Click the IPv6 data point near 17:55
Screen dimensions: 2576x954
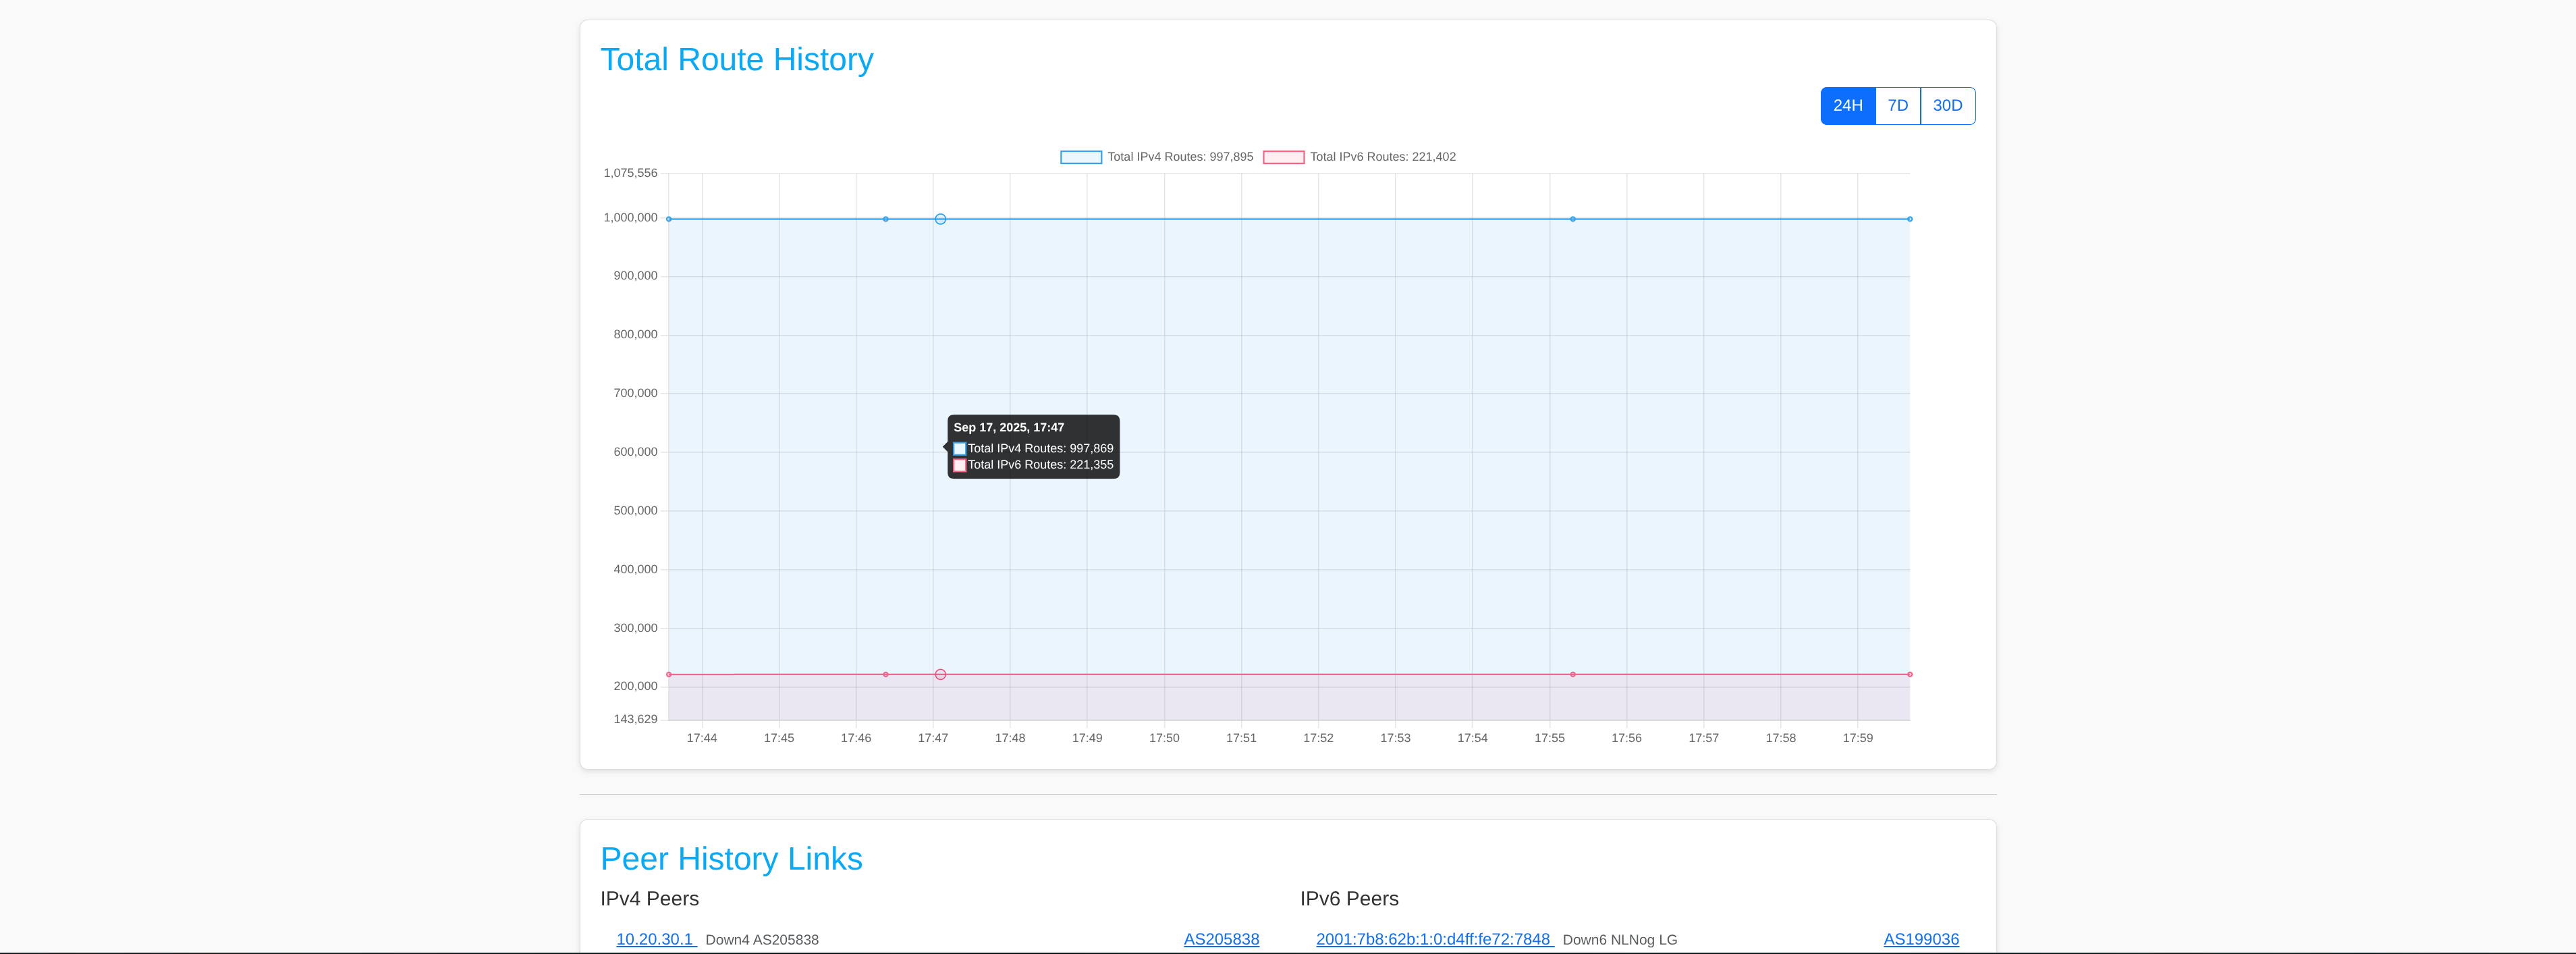(1572, 675)
